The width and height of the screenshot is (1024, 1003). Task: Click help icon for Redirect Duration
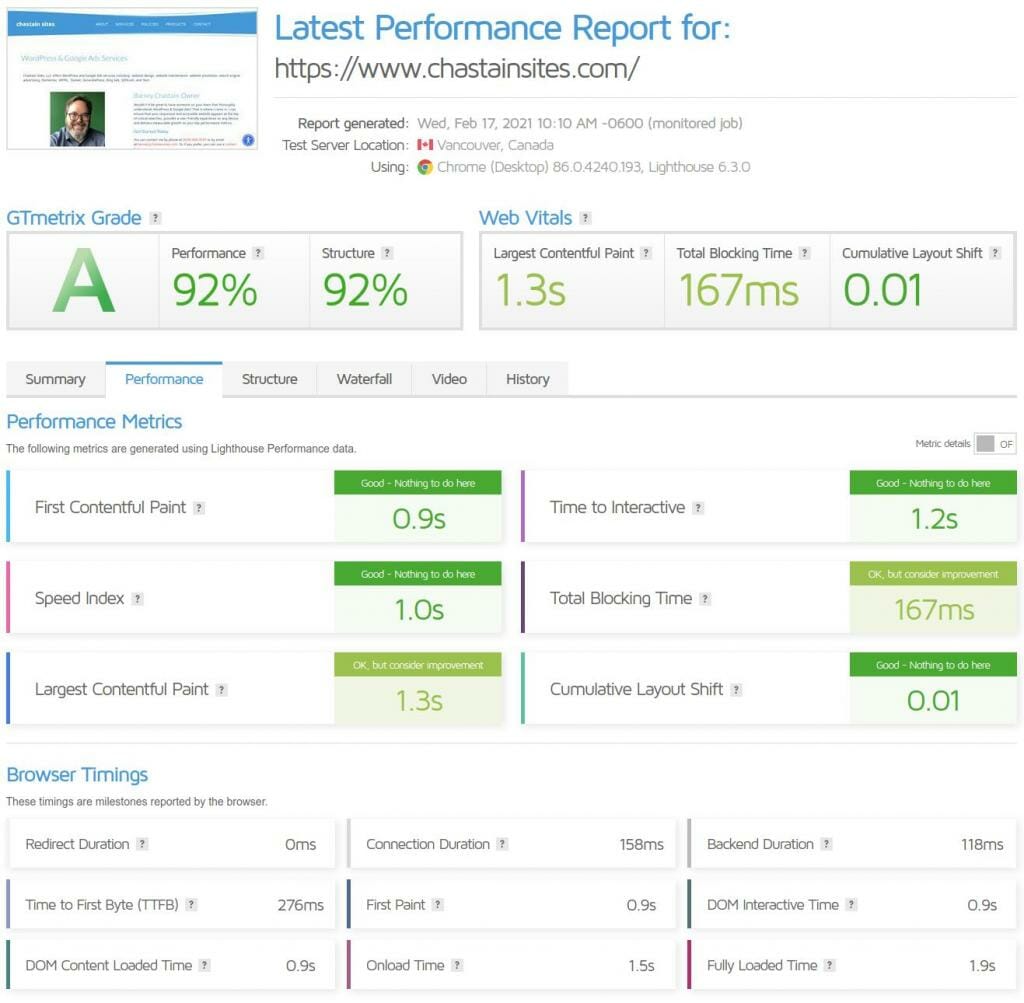point(142,844)
